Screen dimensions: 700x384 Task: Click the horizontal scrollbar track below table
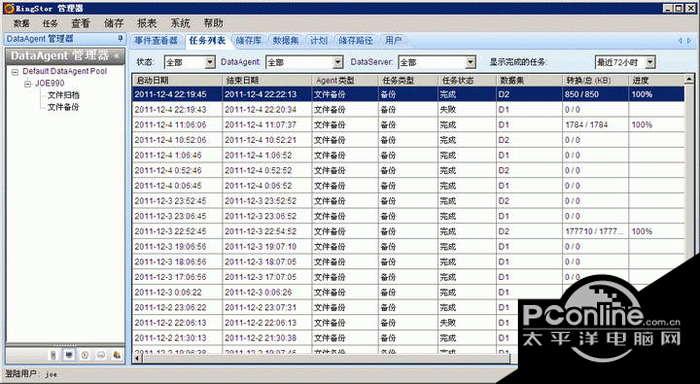point(326,358)
